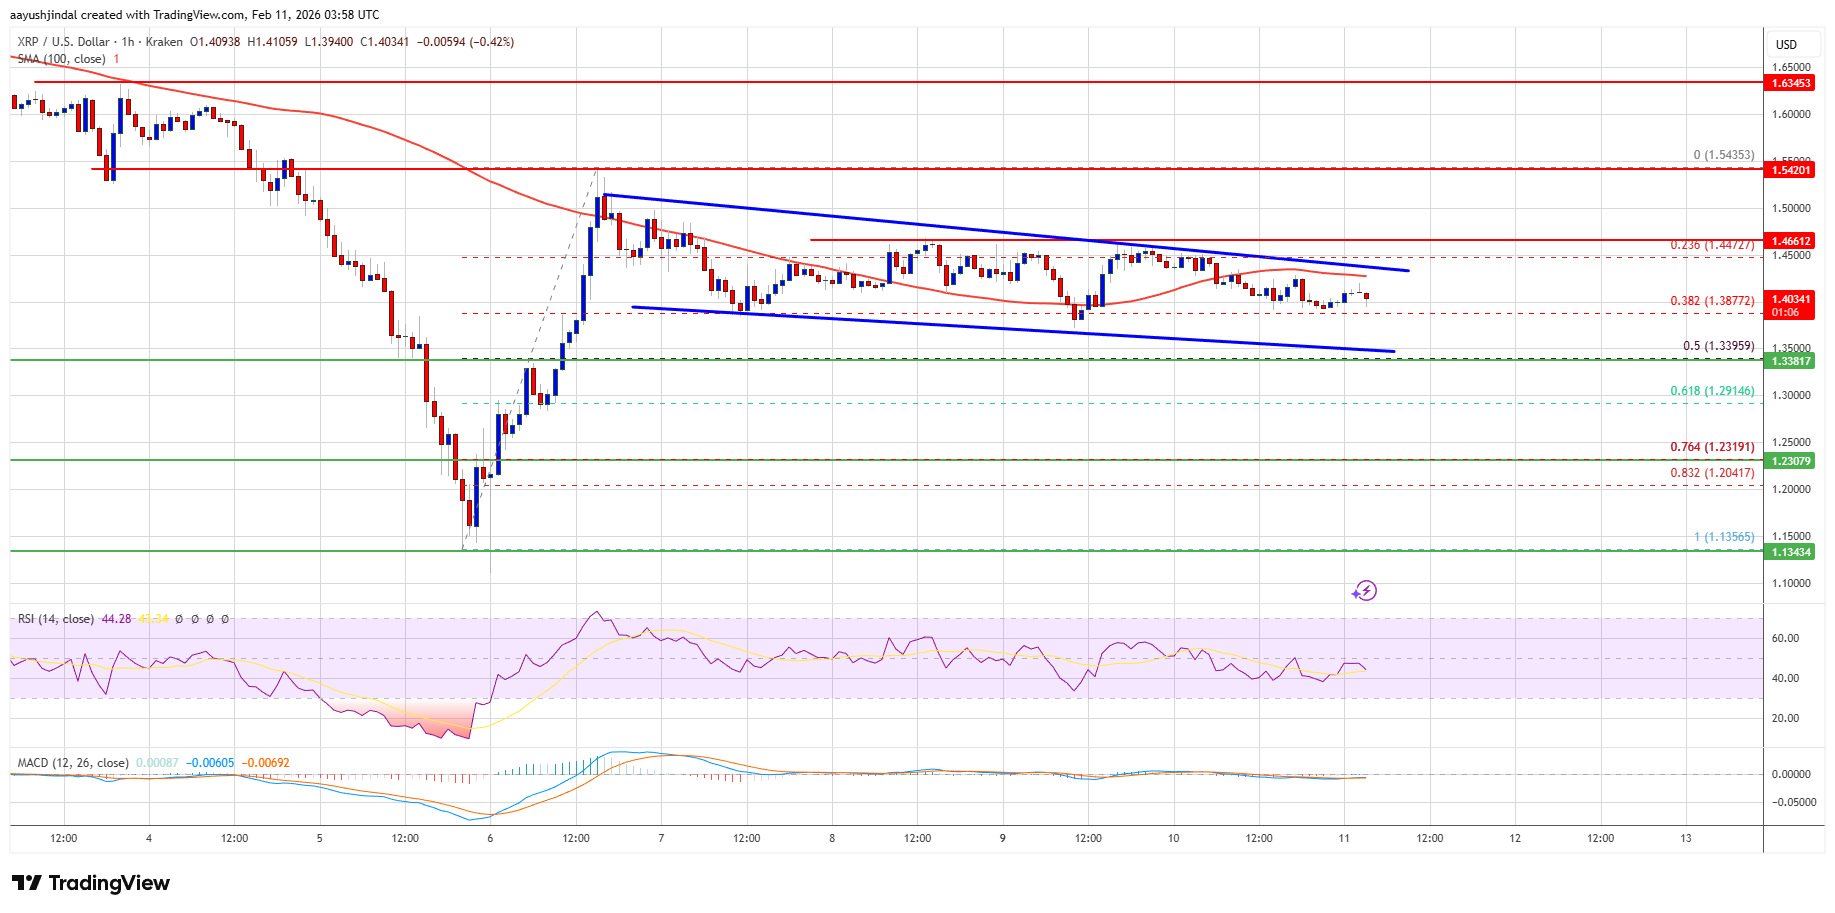Click the resistance price label 1.54201

(x=1793, y=170)
